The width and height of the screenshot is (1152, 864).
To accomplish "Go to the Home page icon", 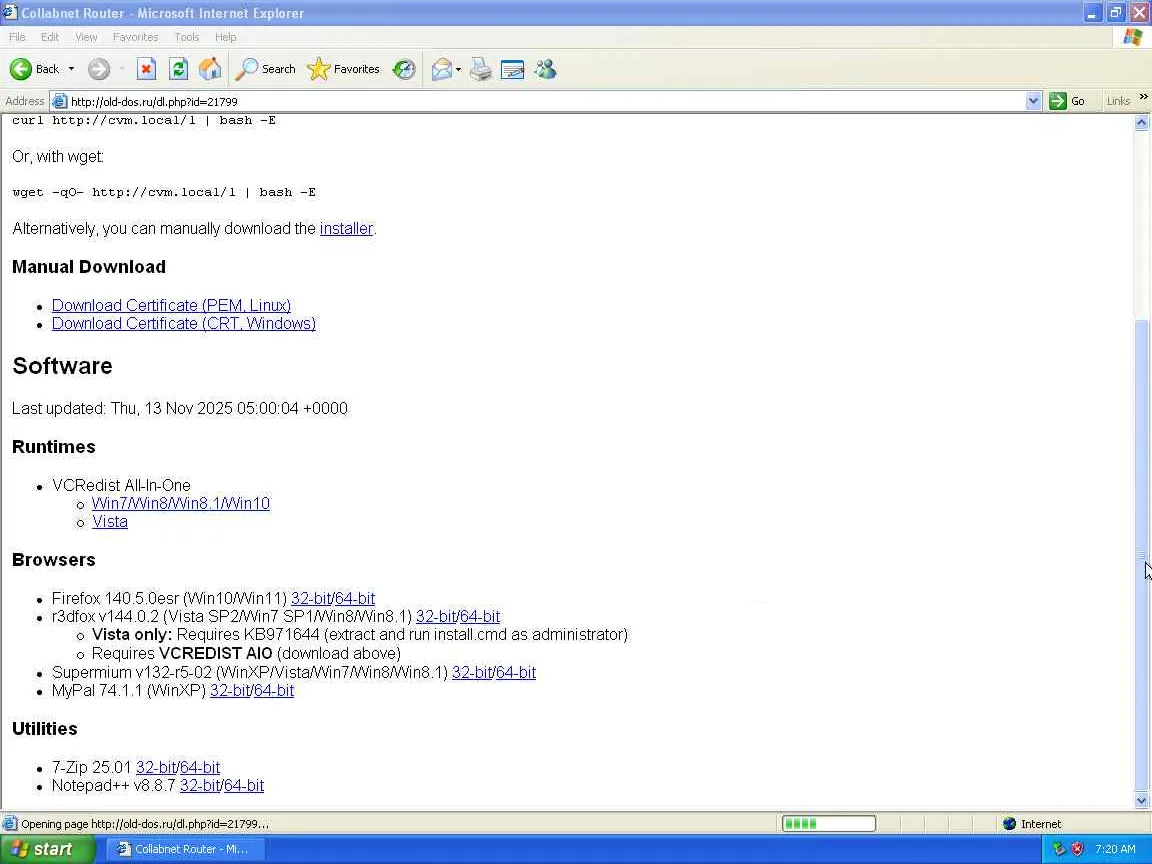I will 210,69.
